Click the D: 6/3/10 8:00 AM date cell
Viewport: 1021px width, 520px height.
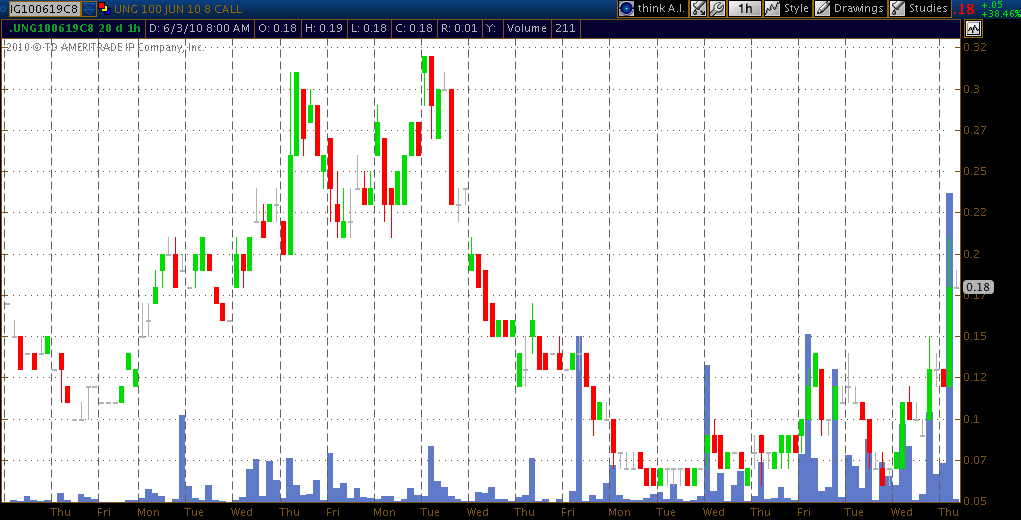coord(199,29)
